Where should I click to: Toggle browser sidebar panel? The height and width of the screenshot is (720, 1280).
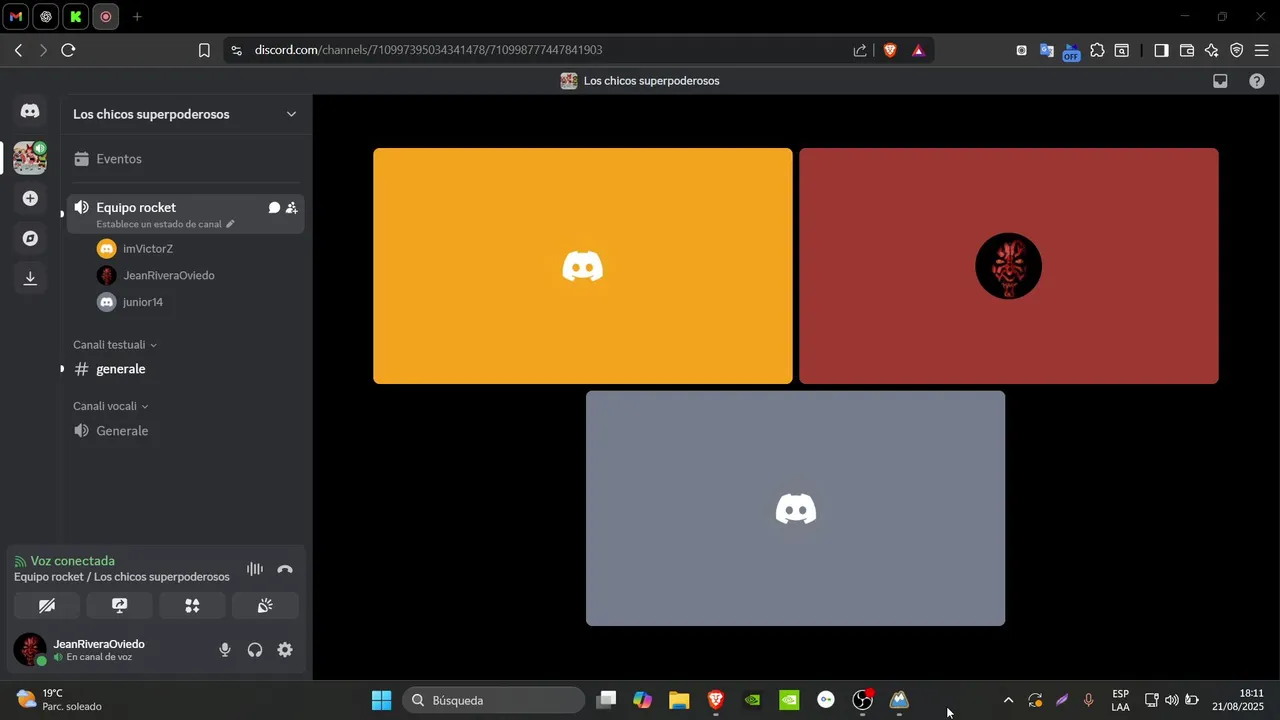[1161, 50]
